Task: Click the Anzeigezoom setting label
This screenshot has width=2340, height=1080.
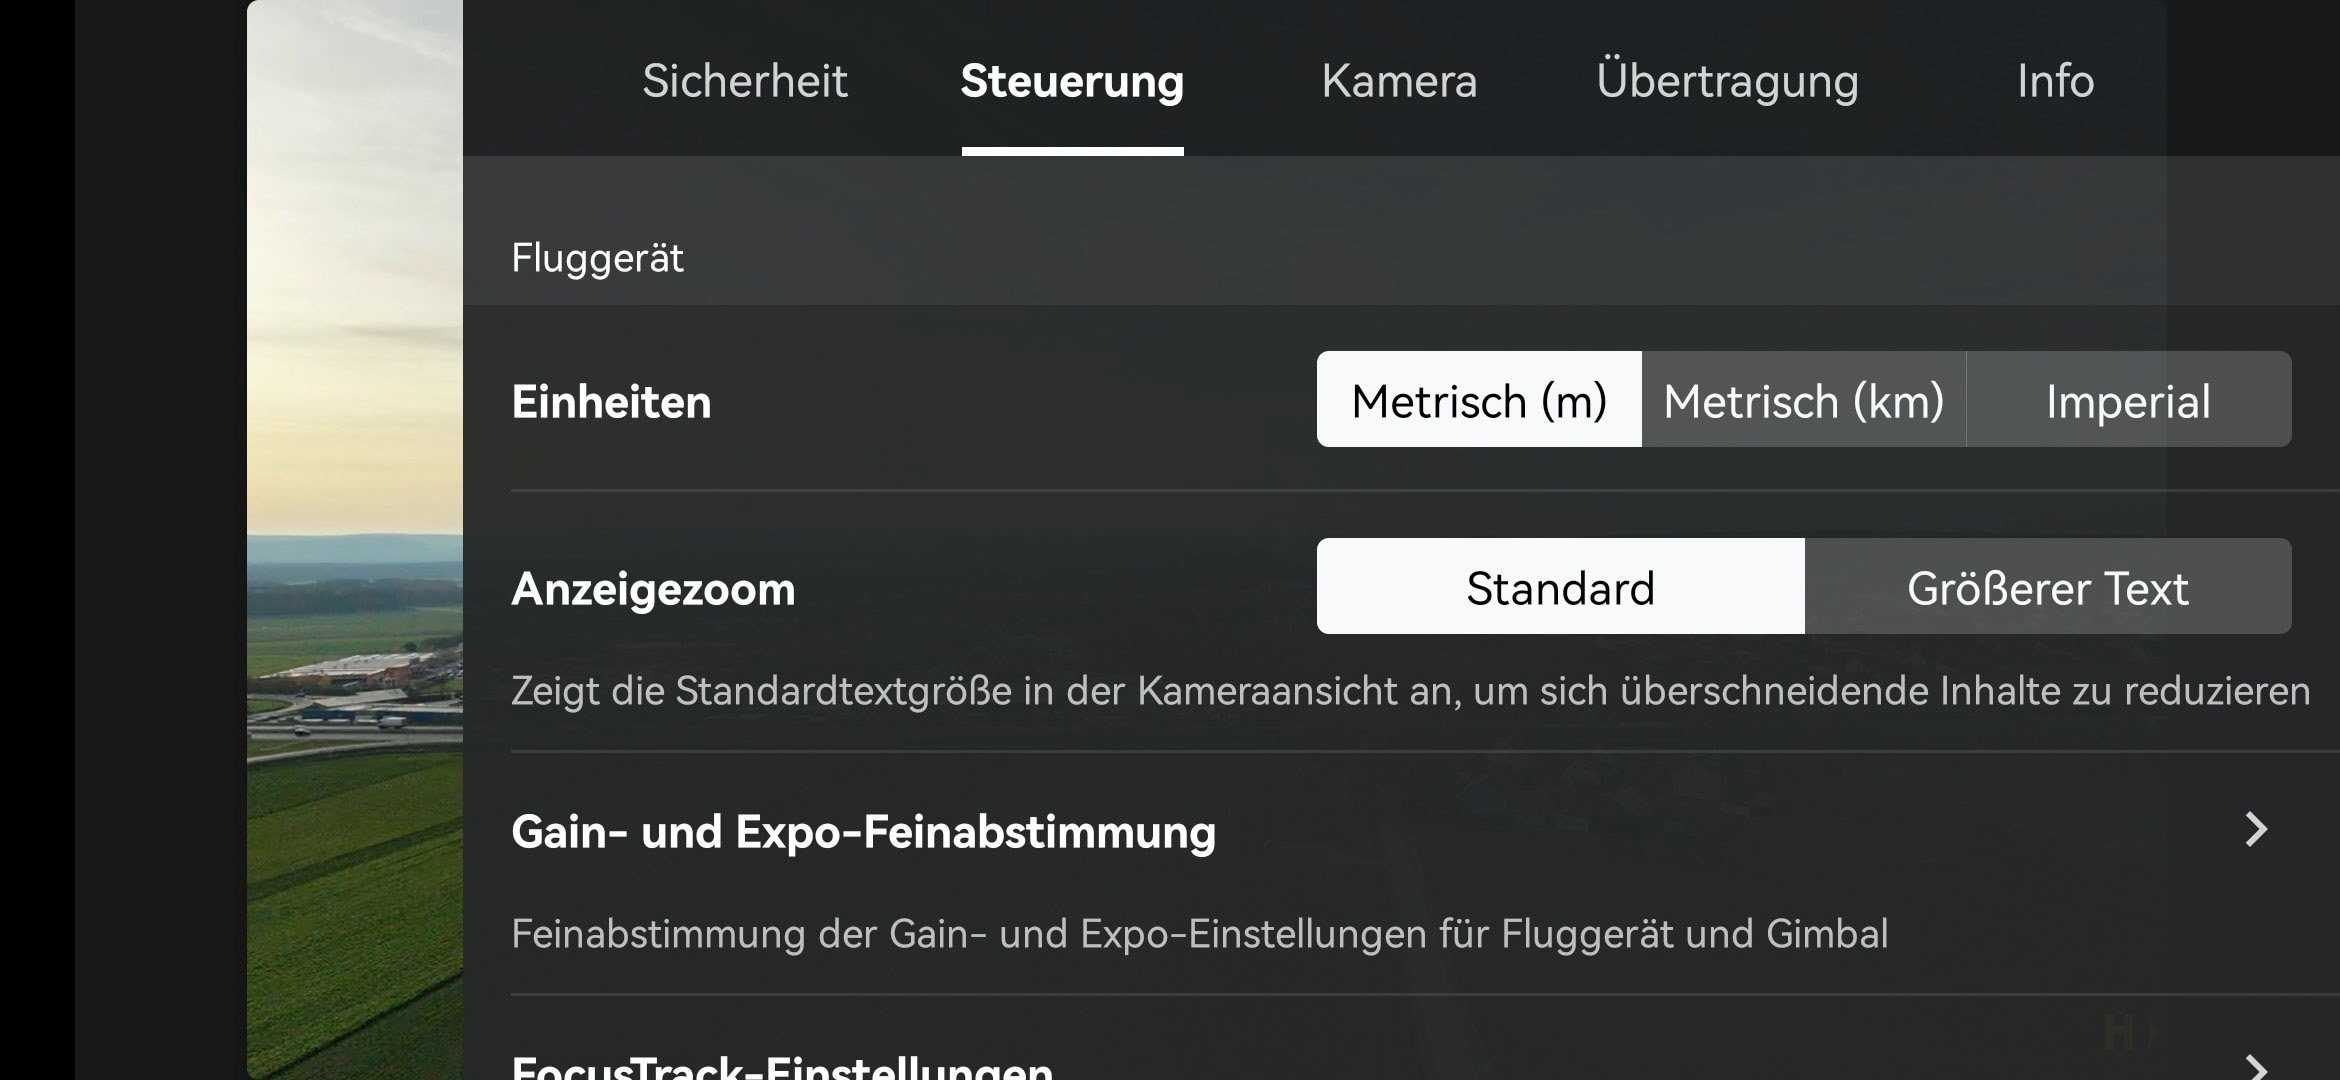Action: (x=653, y=589)
